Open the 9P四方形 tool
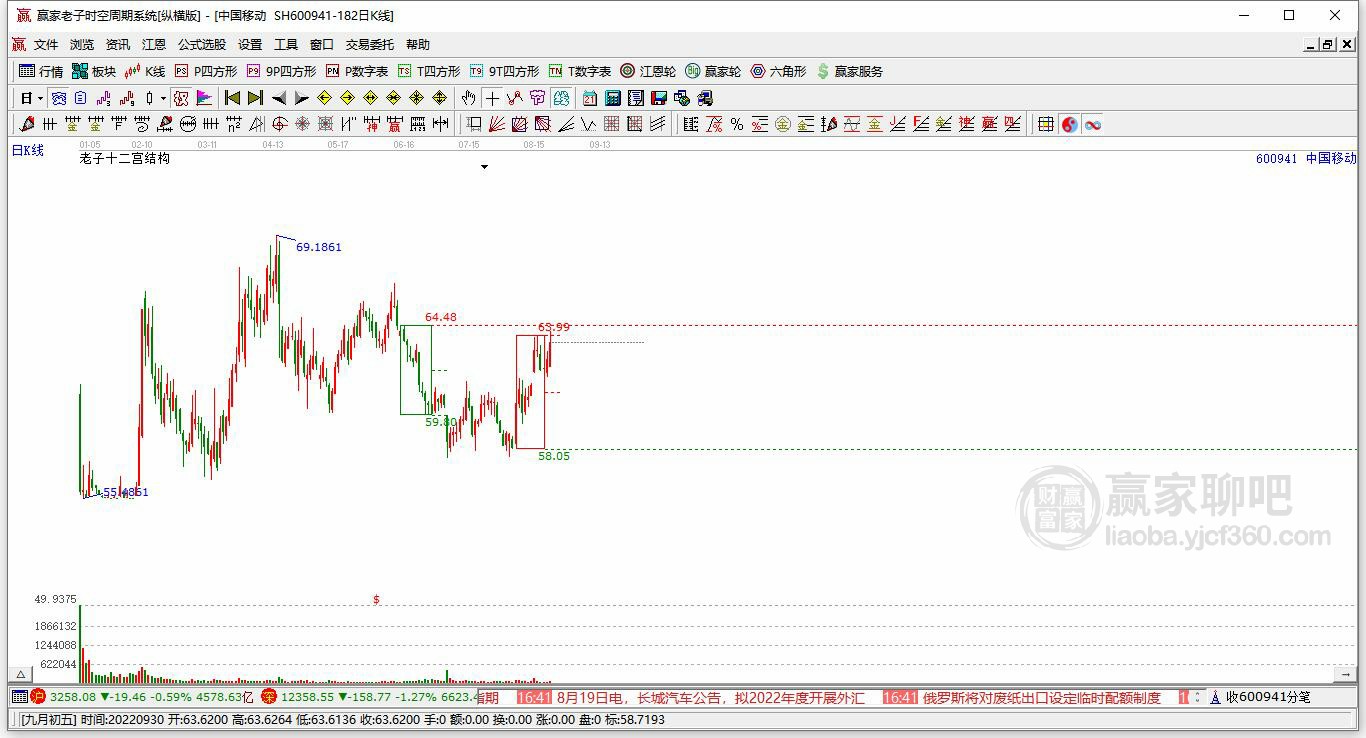Image resolution: width=1366 pixels, height=738 pixels. pos(281,71)
